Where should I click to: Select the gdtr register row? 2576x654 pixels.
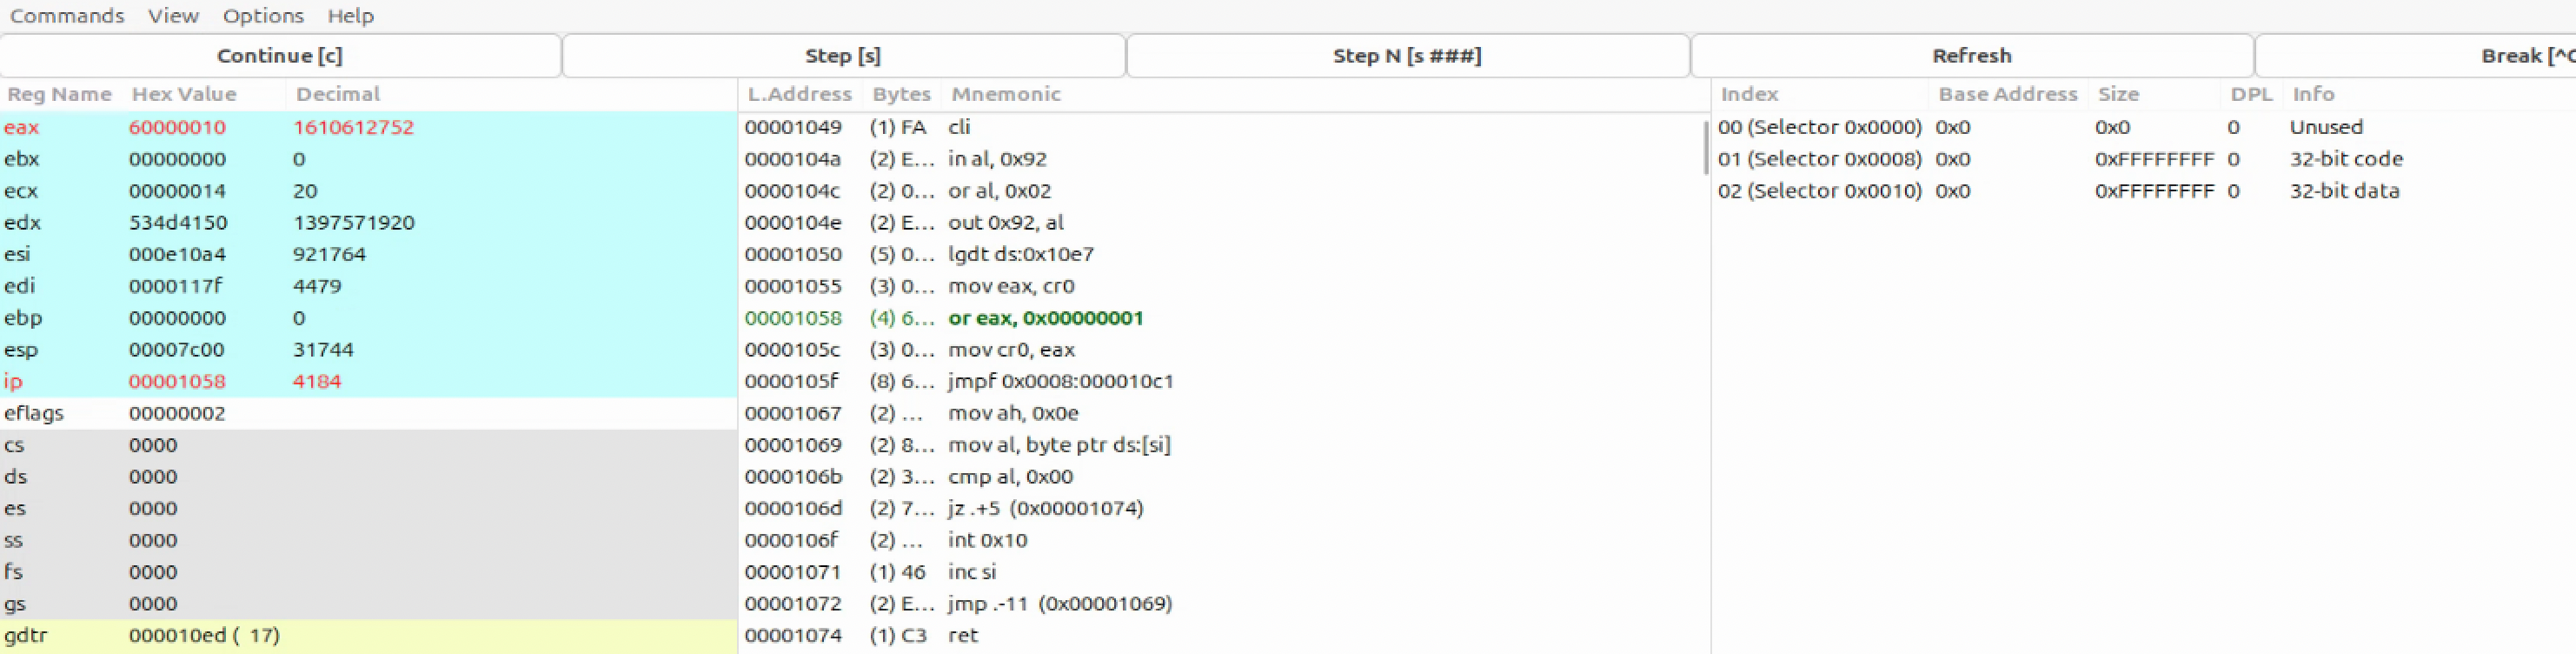(368, 635)
